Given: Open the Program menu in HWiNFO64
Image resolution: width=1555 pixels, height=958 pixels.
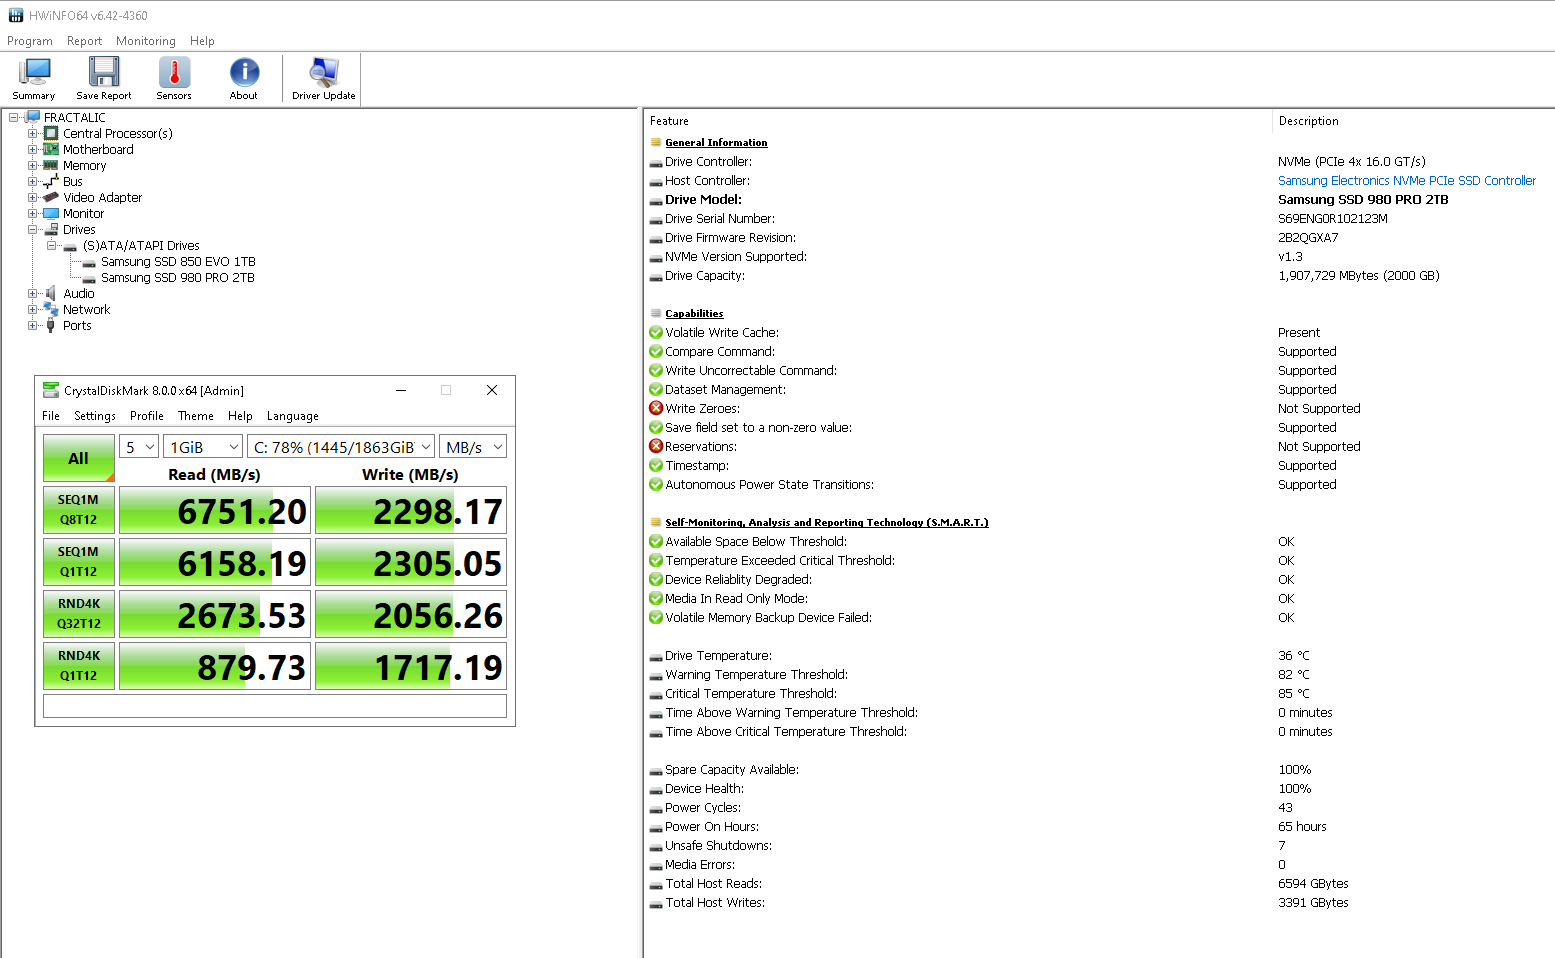Looking at the screenshot, I should 30,41.
